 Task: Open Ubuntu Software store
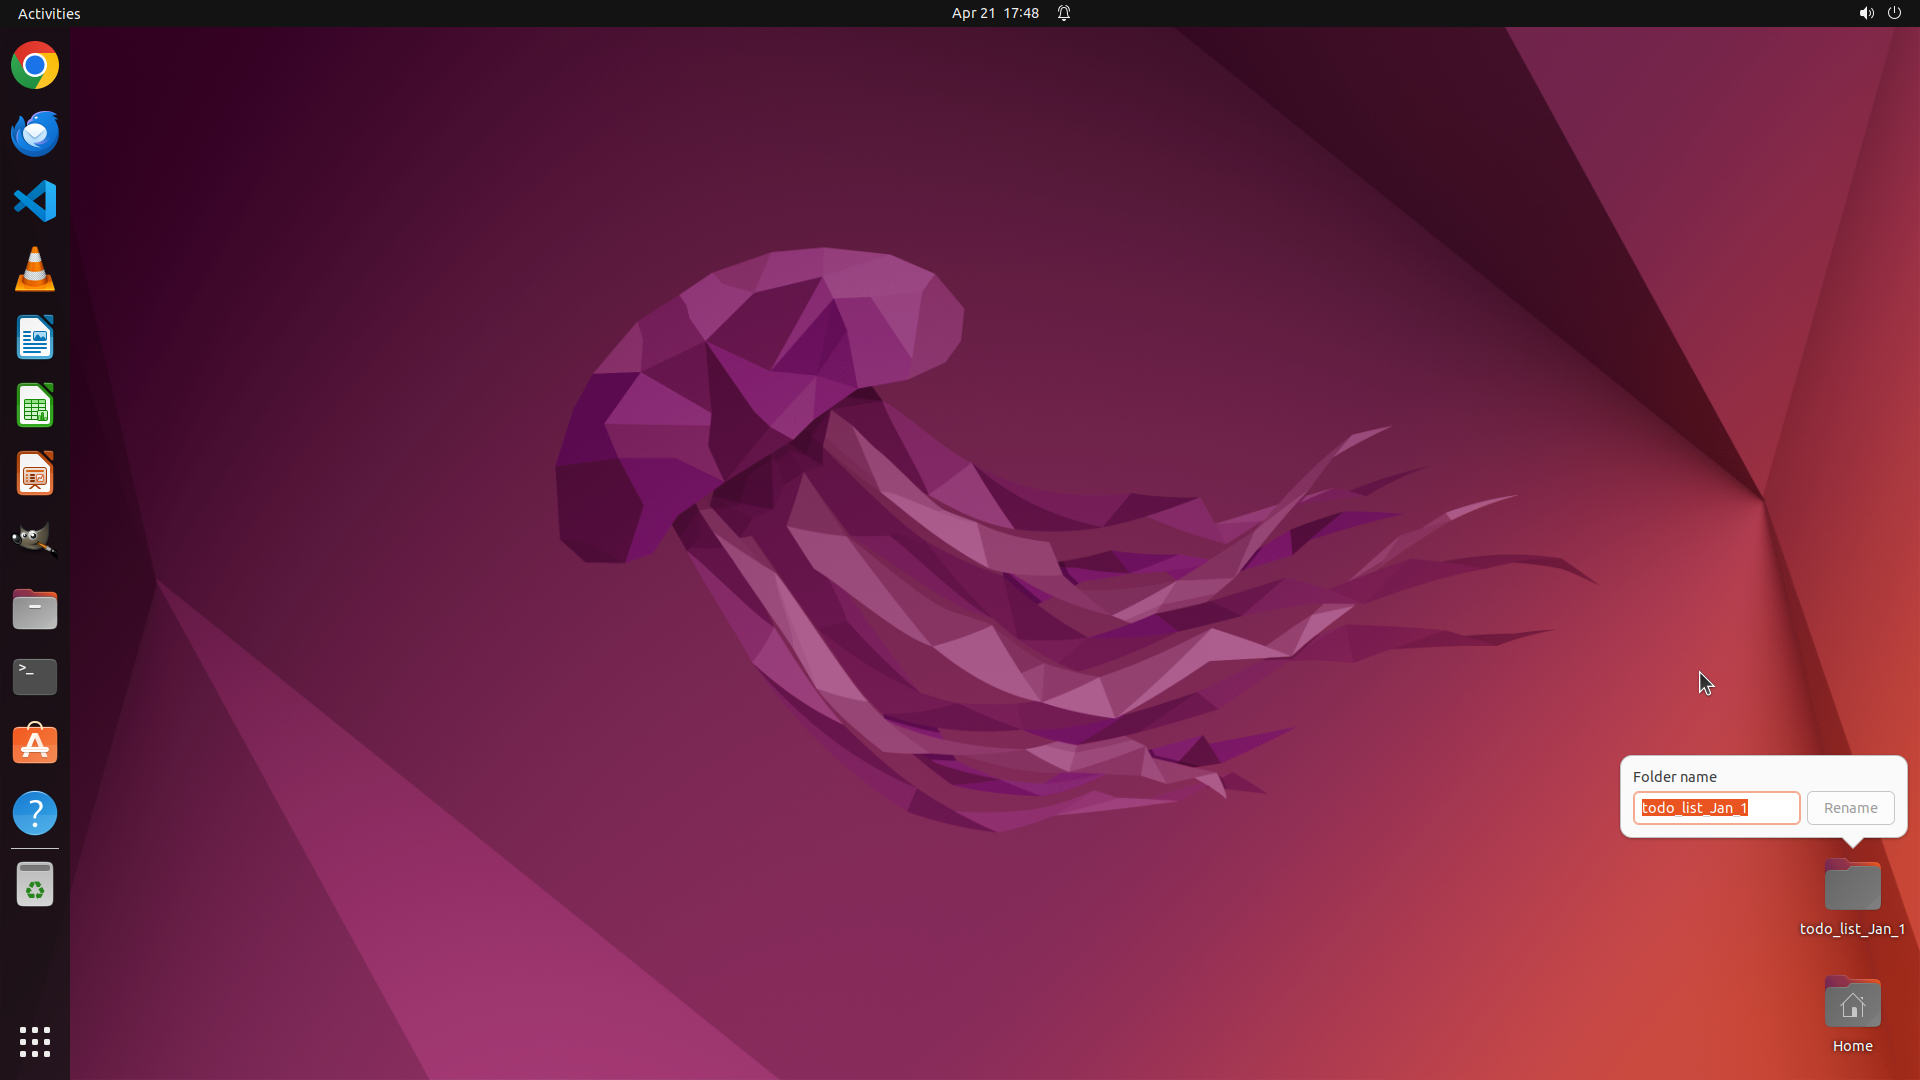click(x=35, y=745)
